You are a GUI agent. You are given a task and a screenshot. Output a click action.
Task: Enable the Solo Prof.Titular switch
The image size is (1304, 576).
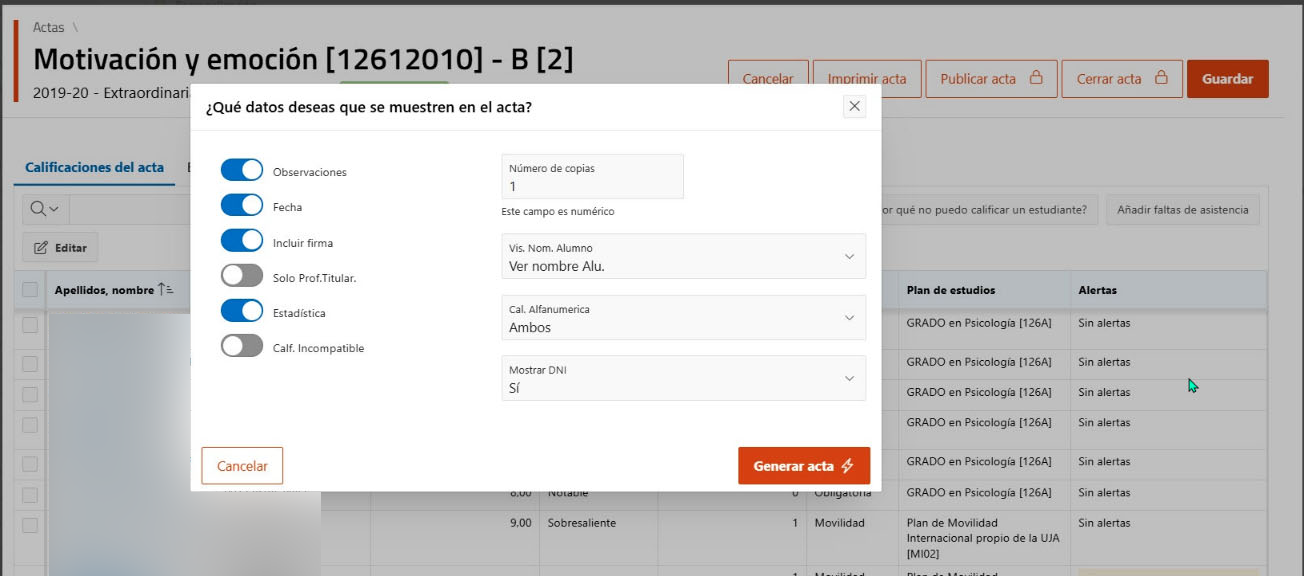(241, 276)
